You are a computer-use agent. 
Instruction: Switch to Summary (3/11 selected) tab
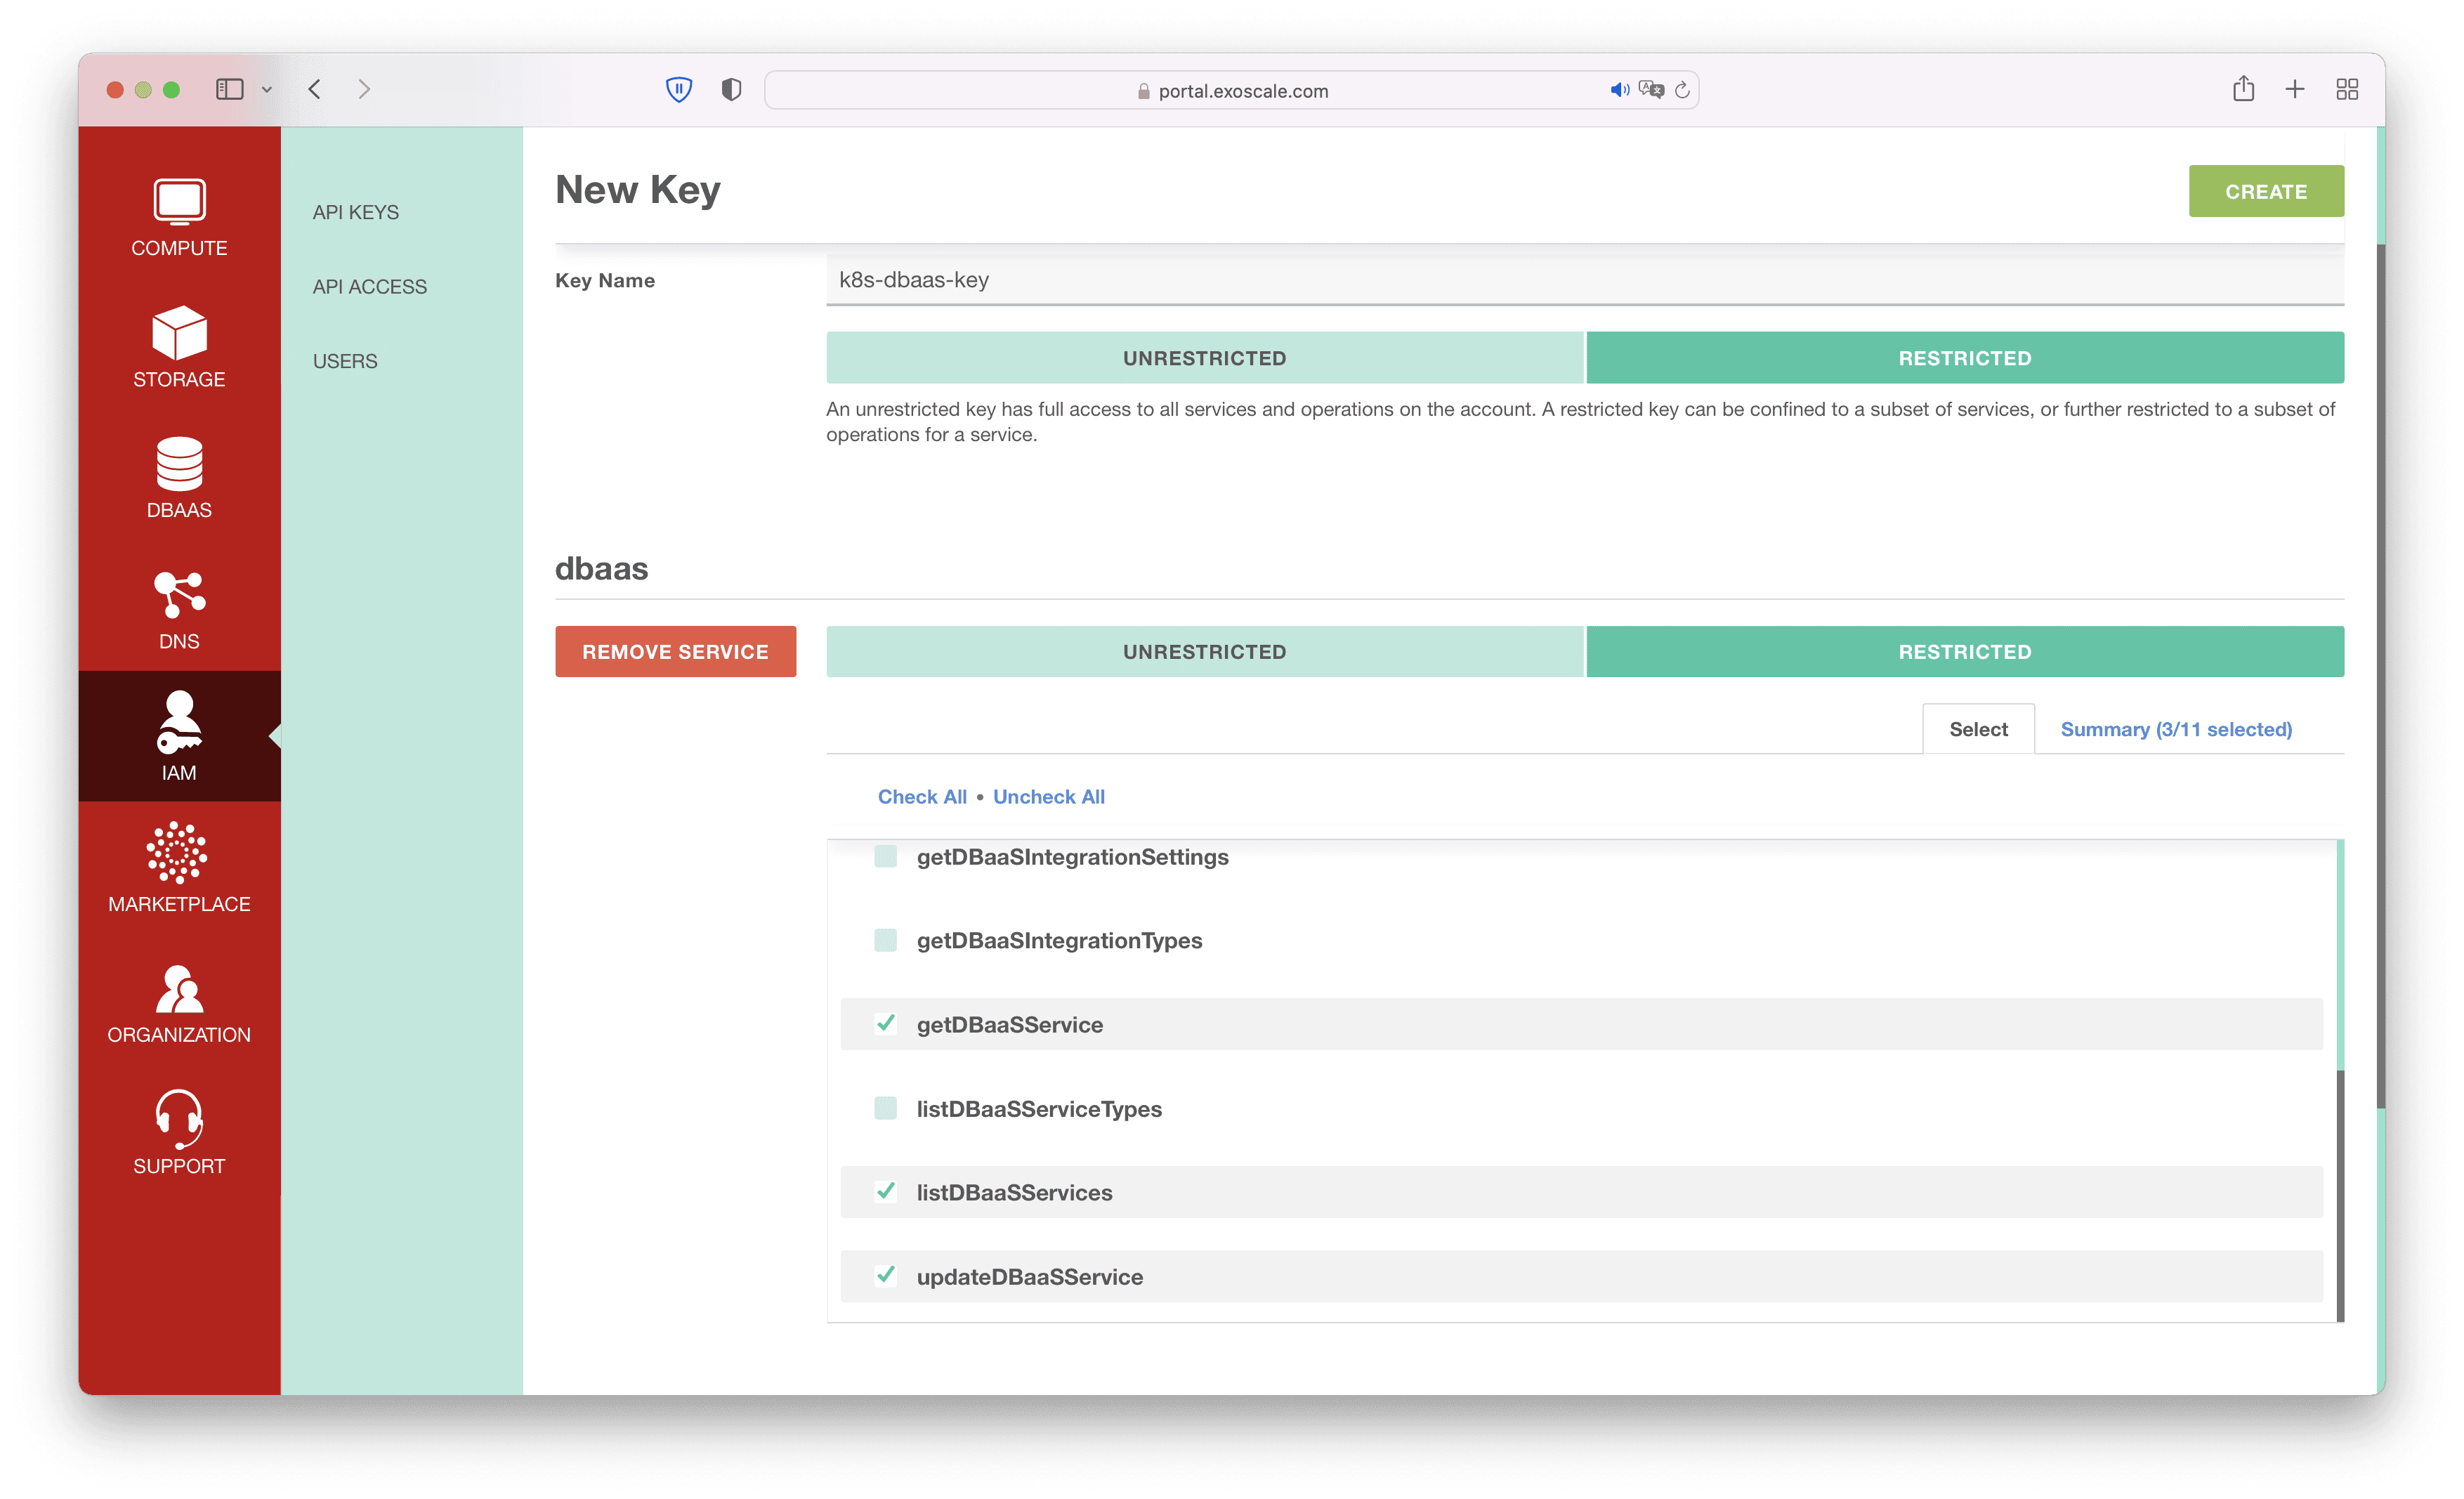tap(2176, 729)
